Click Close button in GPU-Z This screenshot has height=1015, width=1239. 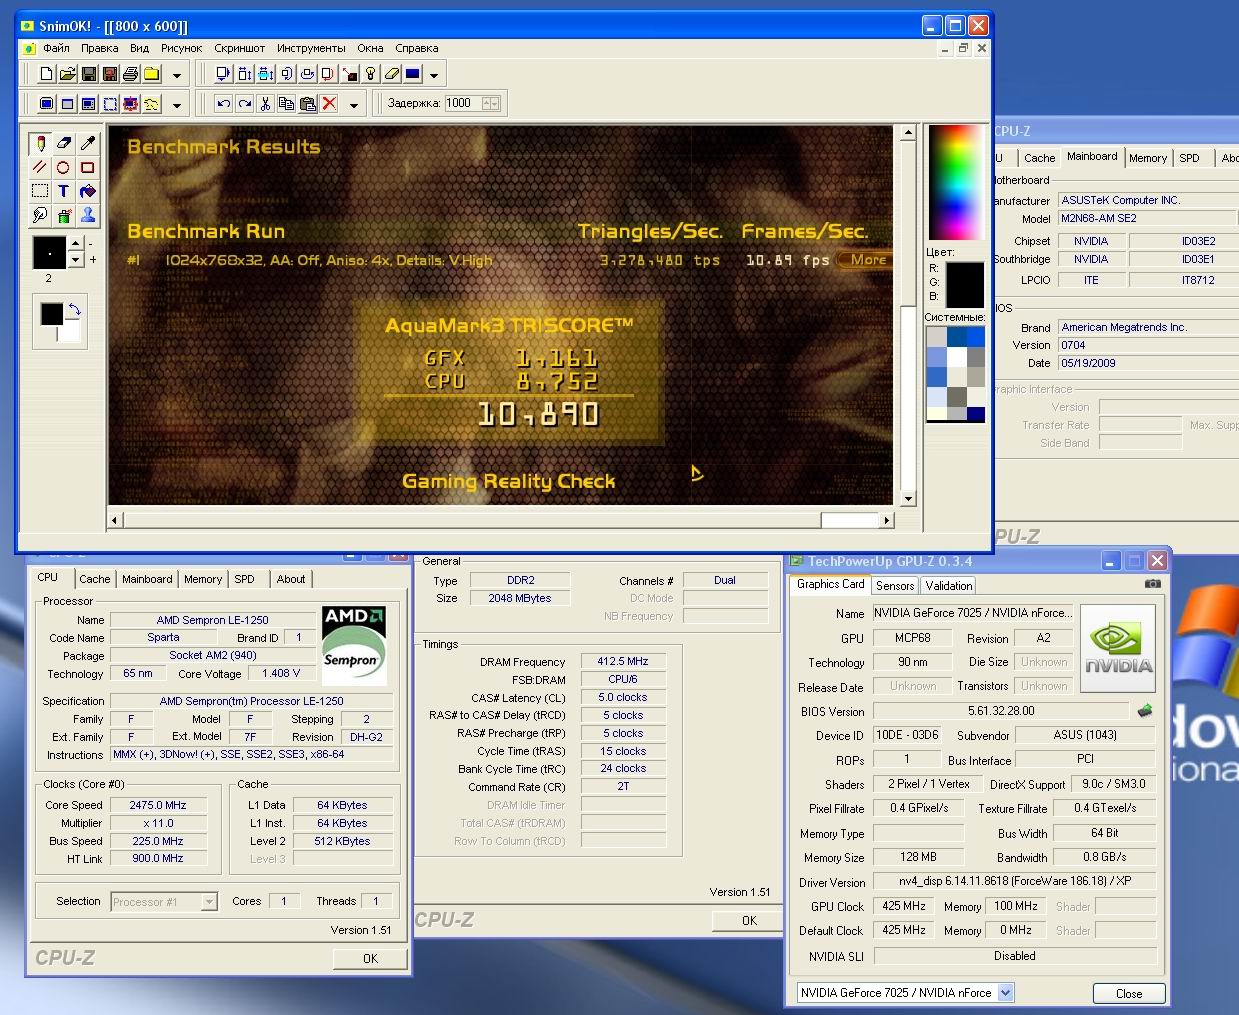click(x=1129, y=993)
